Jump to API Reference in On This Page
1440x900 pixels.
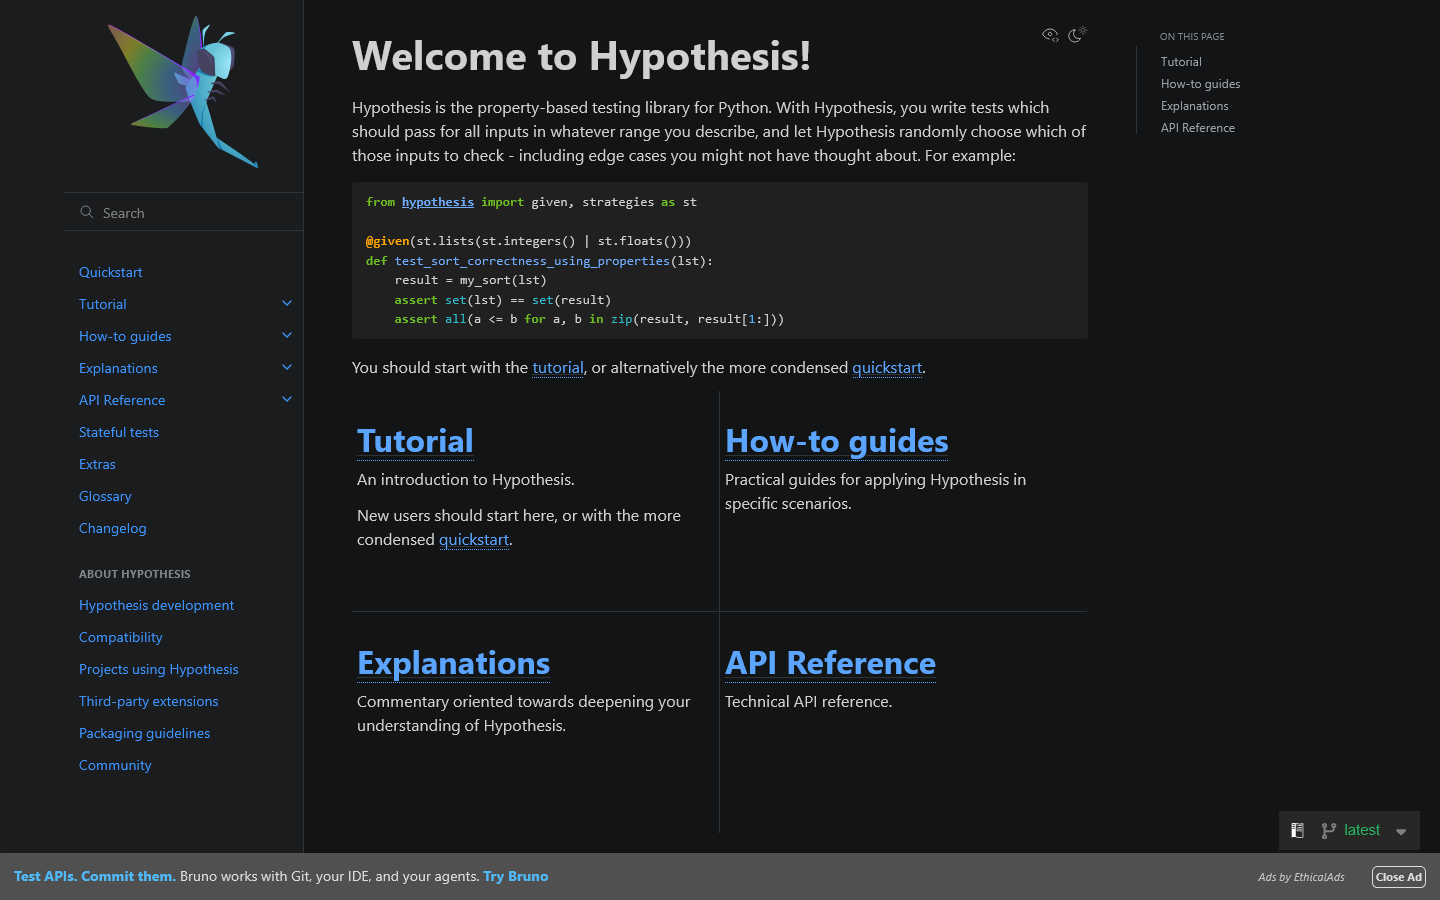(1197, 128)
